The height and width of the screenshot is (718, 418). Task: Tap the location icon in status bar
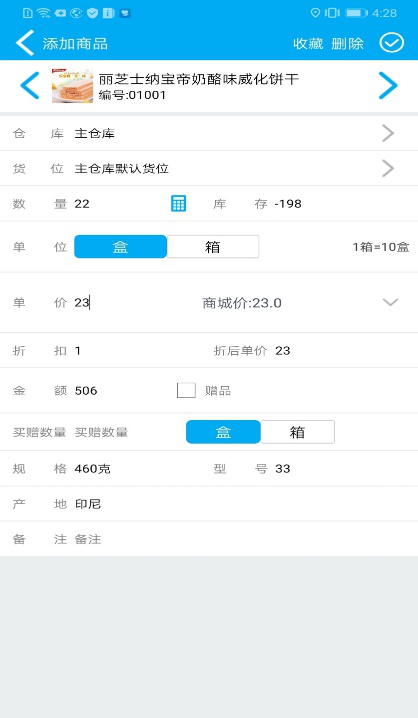pyautogui.click(x=315, y=13)
